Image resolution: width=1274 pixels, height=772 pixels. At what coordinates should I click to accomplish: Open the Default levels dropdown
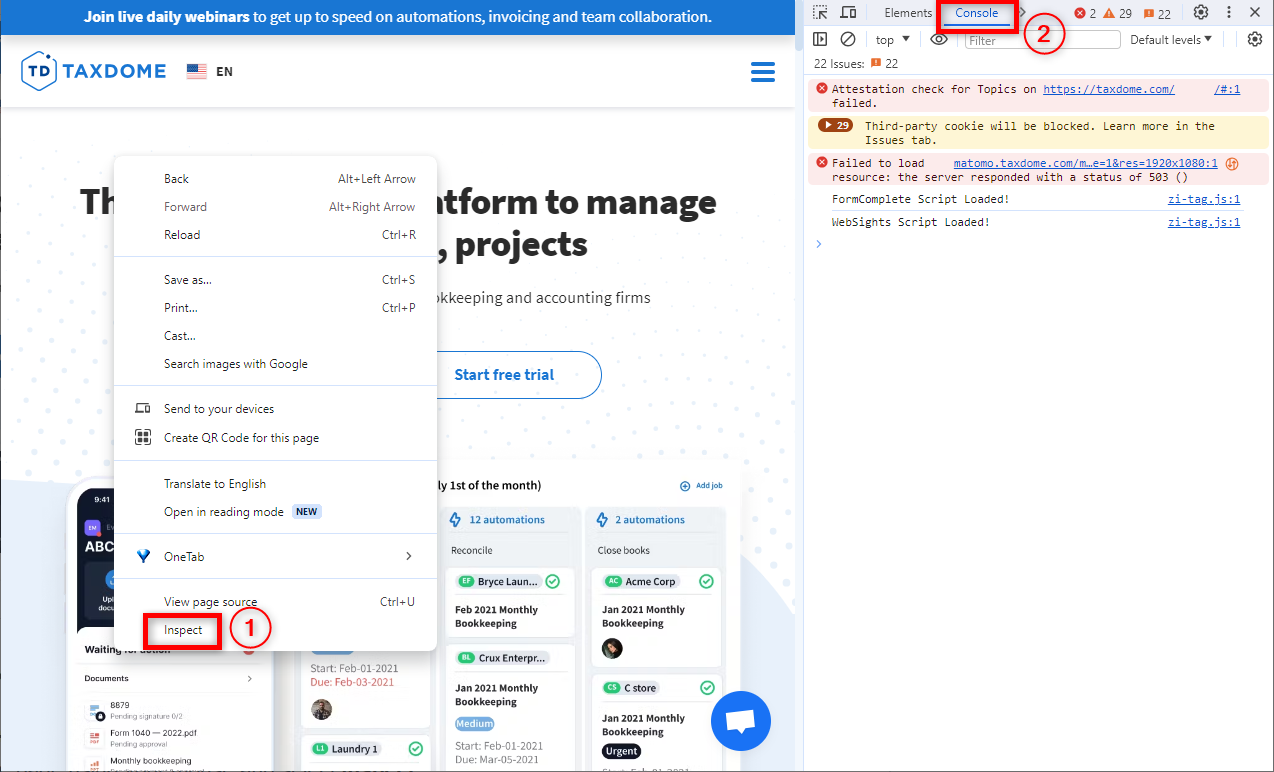(1170, 40)
